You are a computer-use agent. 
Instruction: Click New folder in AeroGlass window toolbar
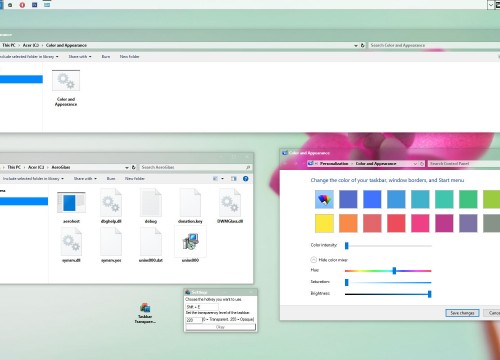[135, 179]
